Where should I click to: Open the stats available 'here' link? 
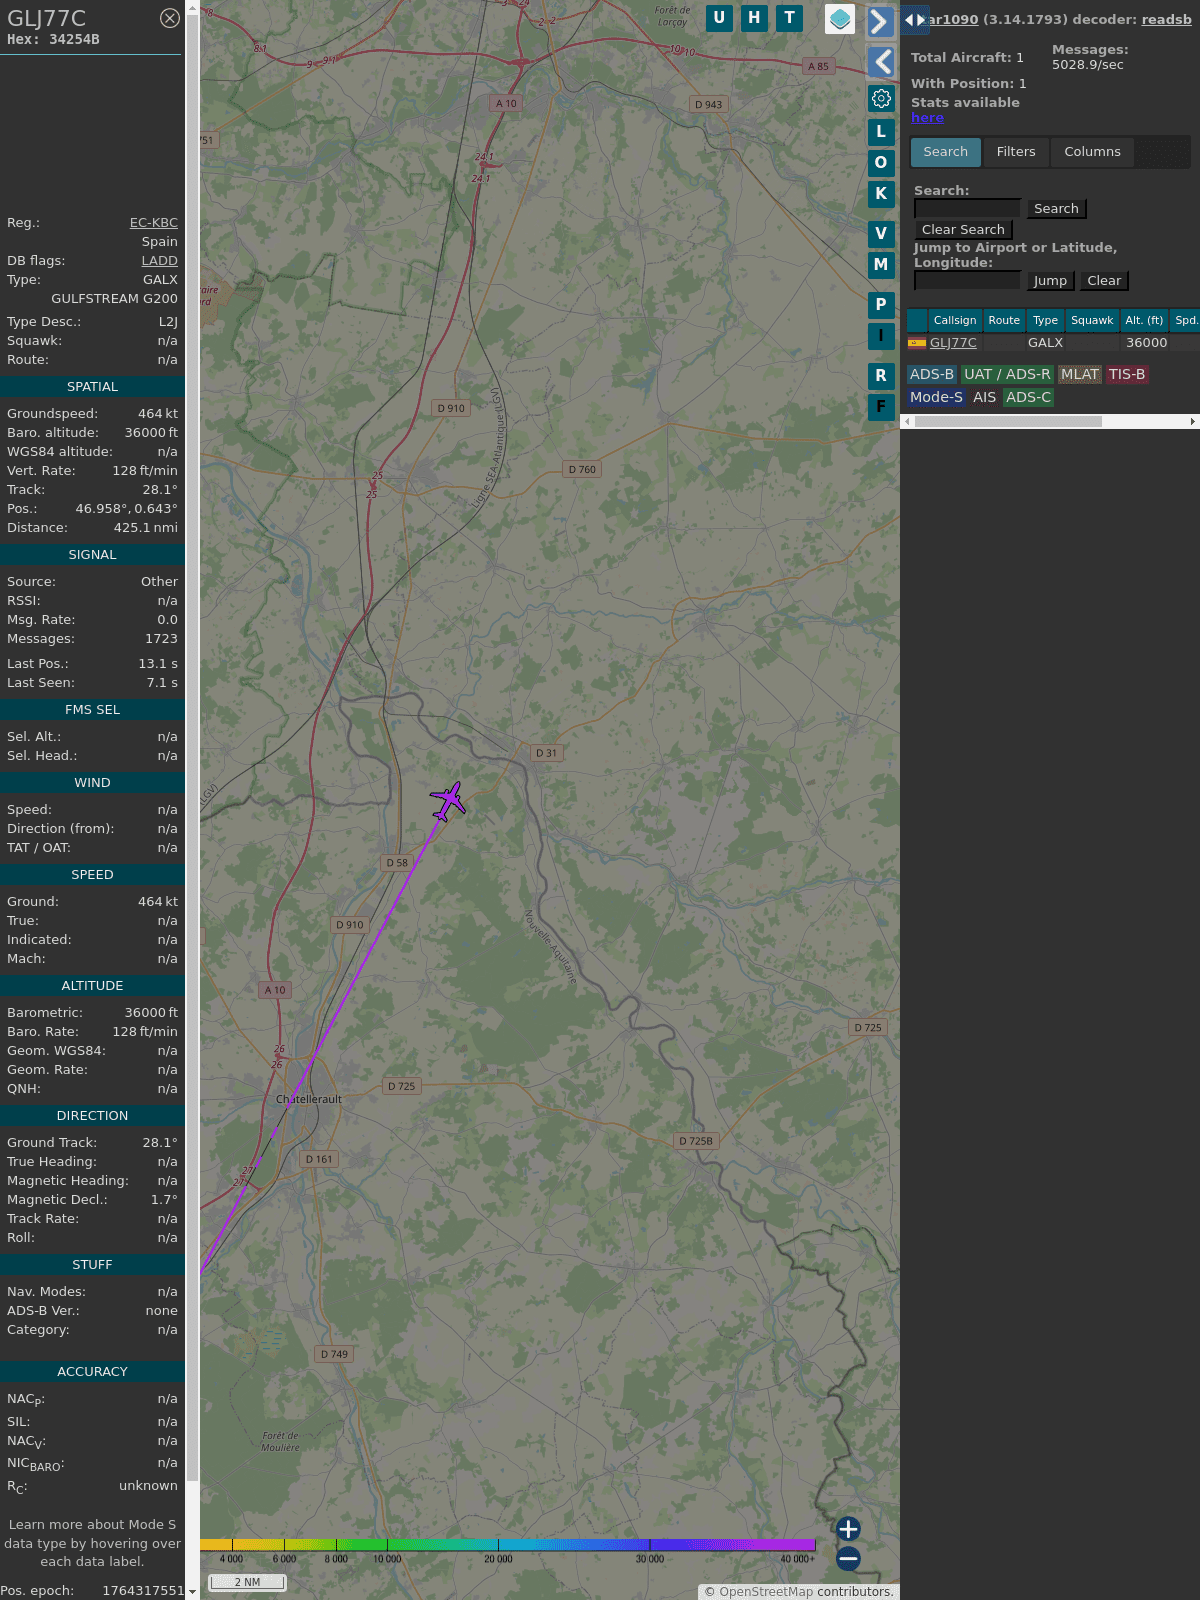[927, 118]
